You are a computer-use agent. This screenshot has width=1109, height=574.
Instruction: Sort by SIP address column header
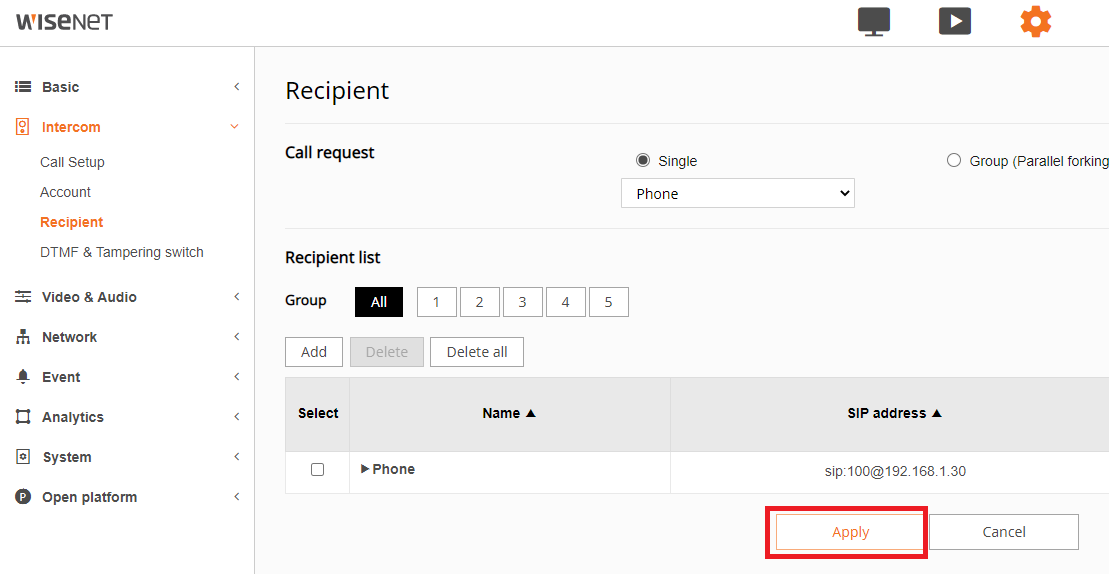[894, 414]
